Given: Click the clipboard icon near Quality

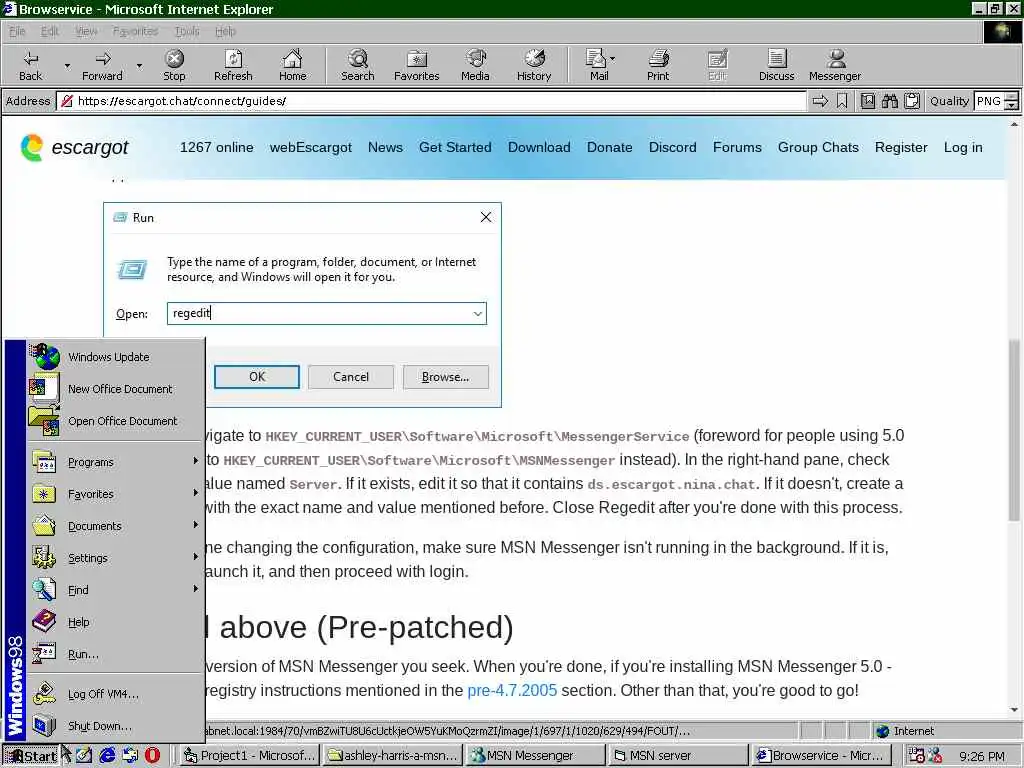Looking at the screenshot, I should pos(912,101).
